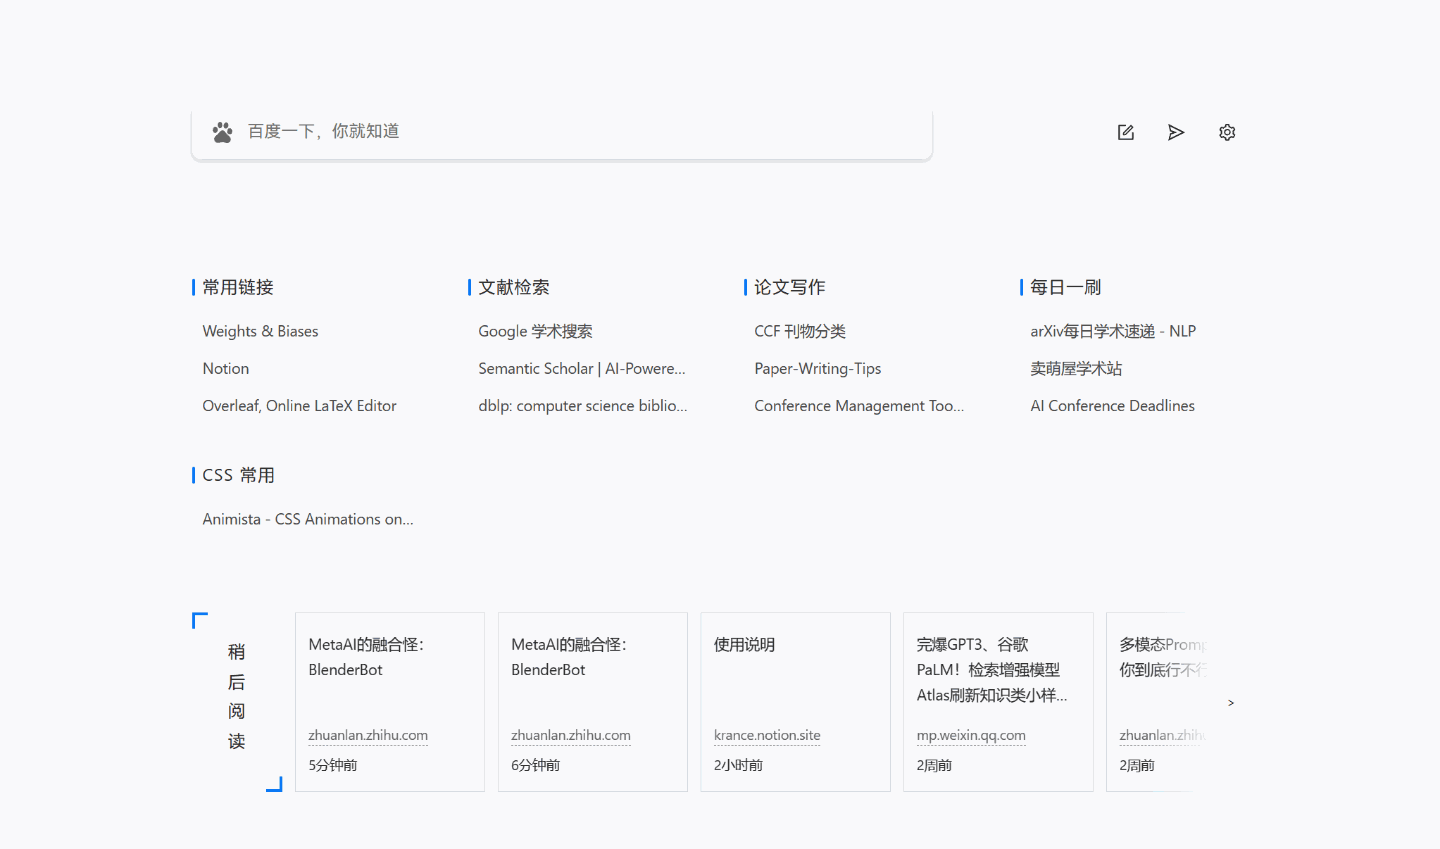The width and height of the screenshot is (1440, 849).
Task: Open Weights & Biases link
Action: [x=260, y=331]
